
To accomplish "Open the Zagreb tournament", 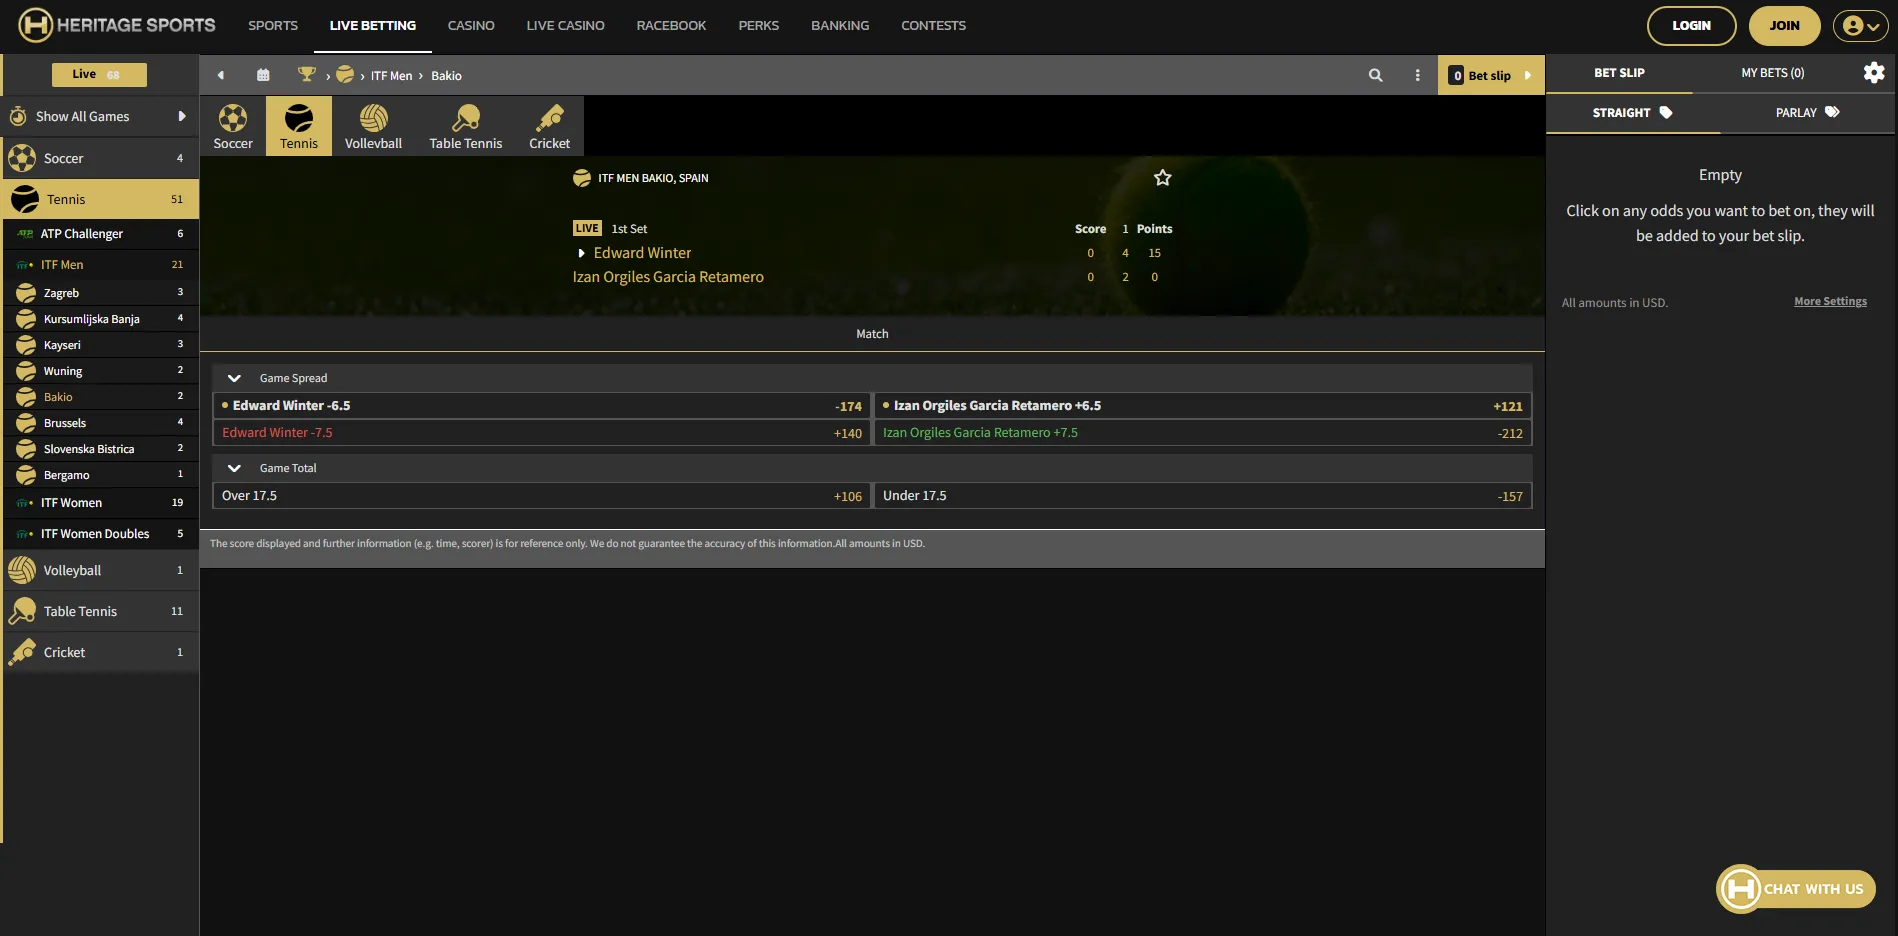I will pyautogui.click(x=100, y=293).
